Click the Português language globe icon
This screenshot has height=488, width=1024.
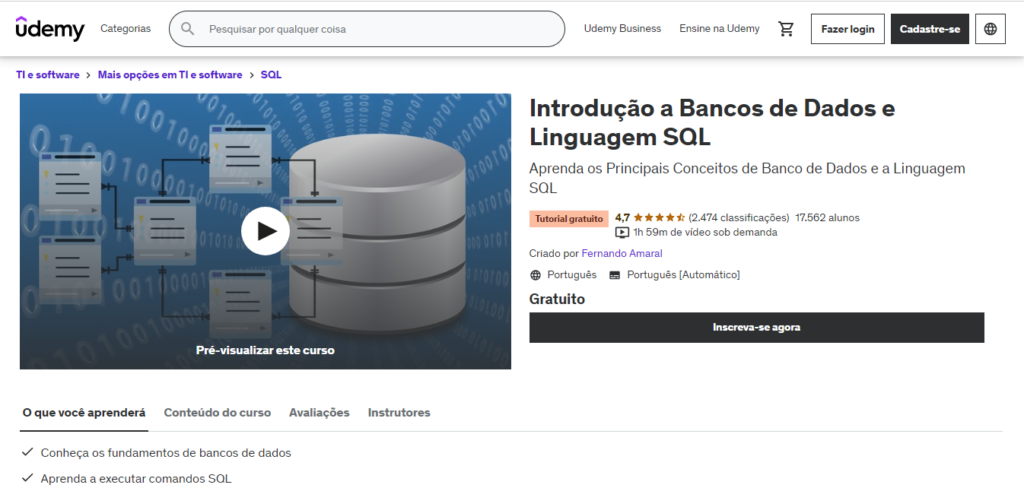pos(536,275)
